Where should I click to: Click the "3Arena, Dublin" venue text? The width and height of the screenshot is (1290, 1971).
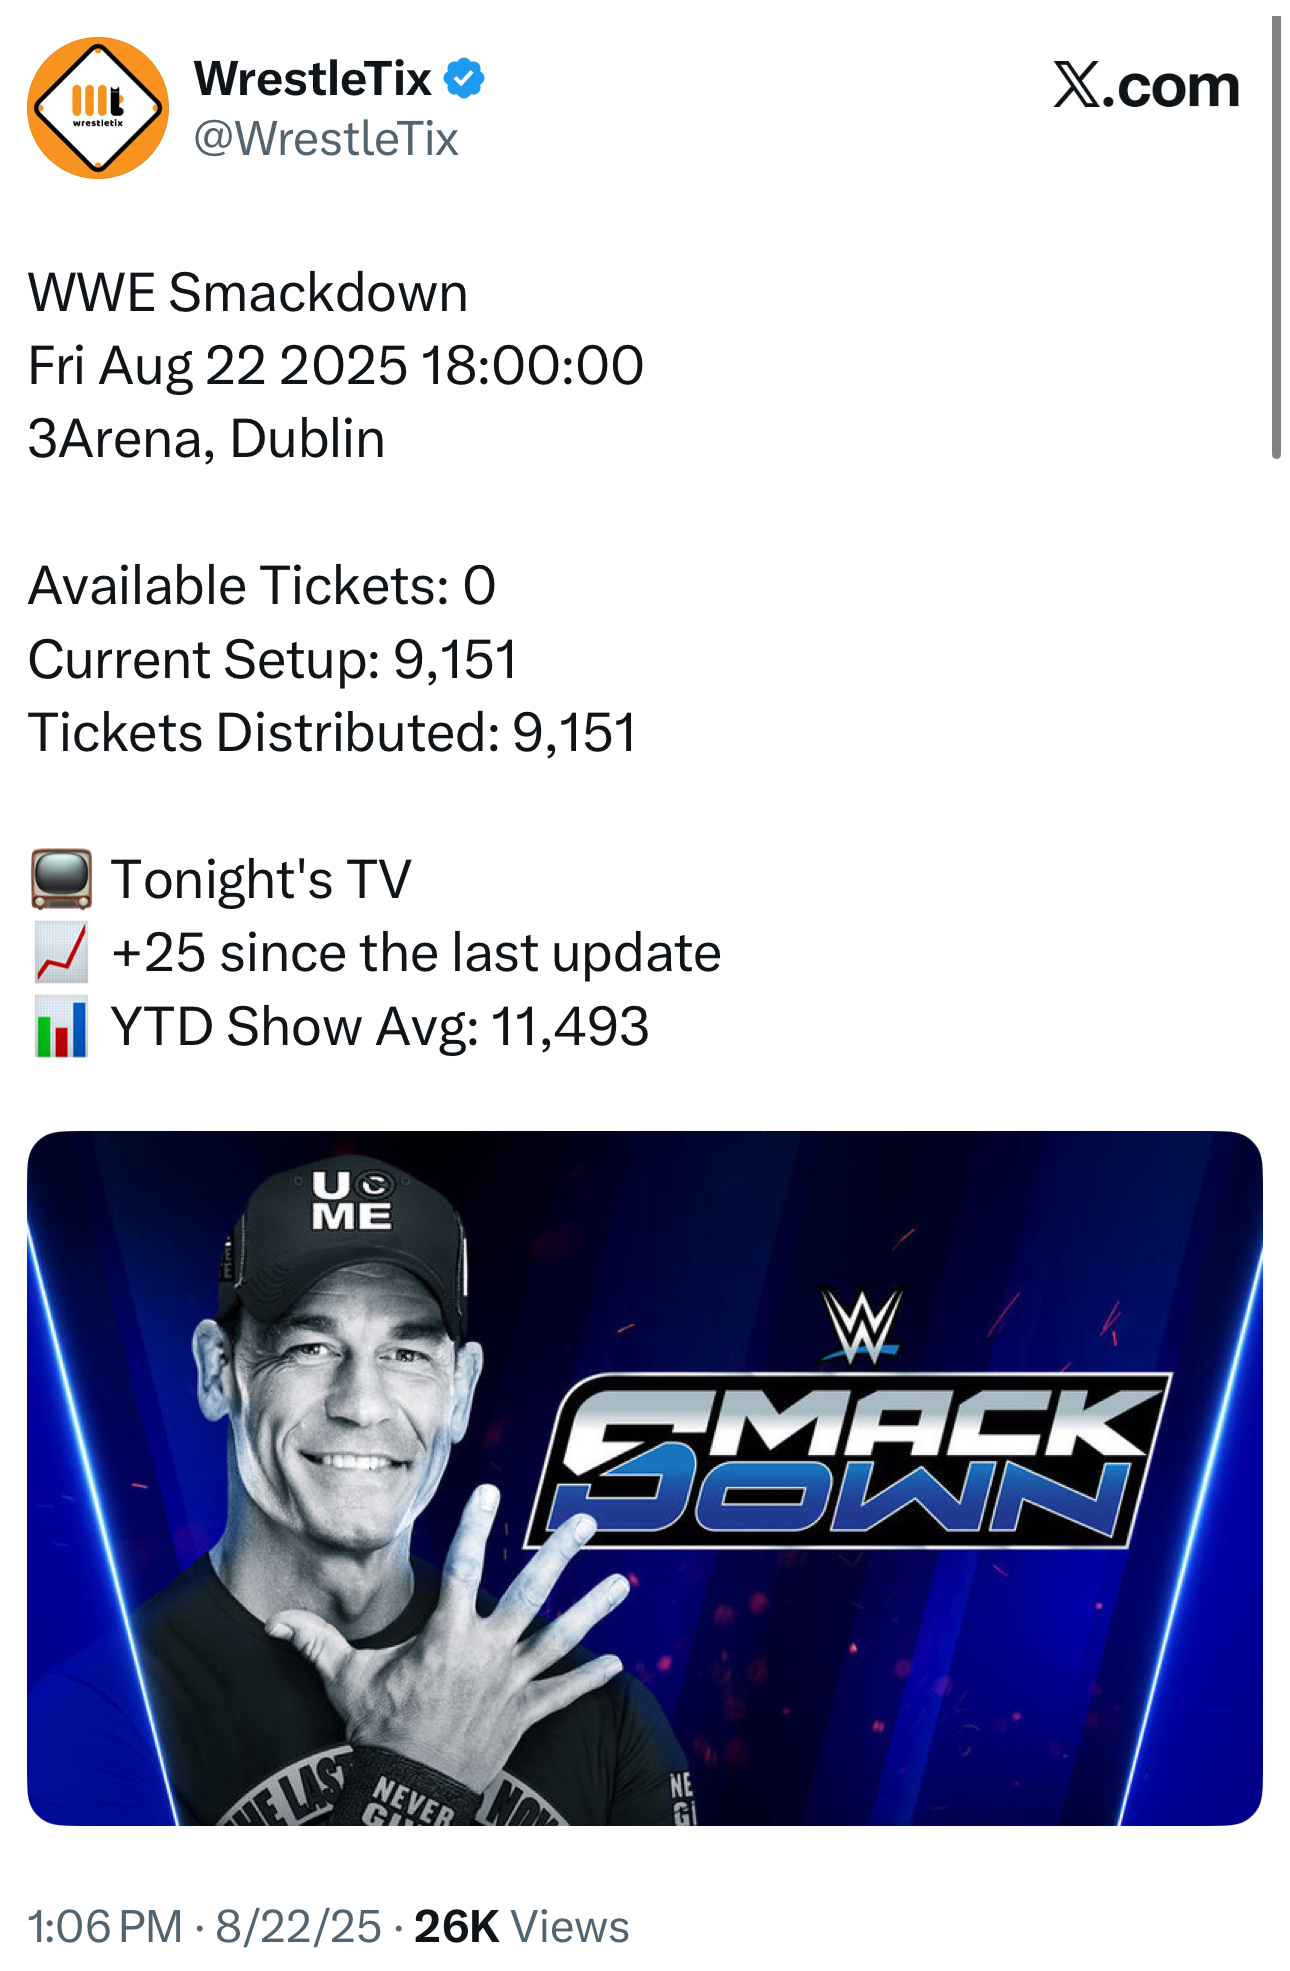[206, 439]
